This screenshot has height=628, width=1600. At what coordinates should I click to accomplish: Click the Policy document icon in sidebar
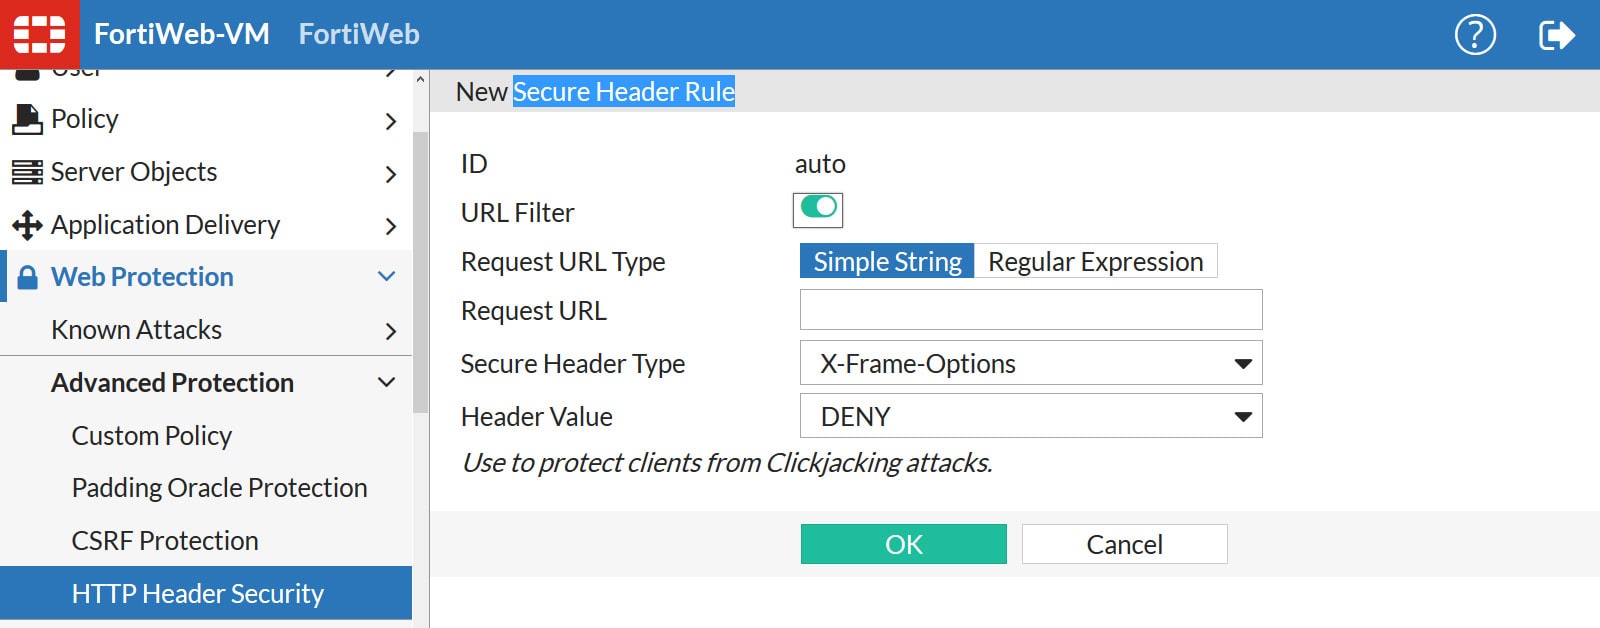28,118
